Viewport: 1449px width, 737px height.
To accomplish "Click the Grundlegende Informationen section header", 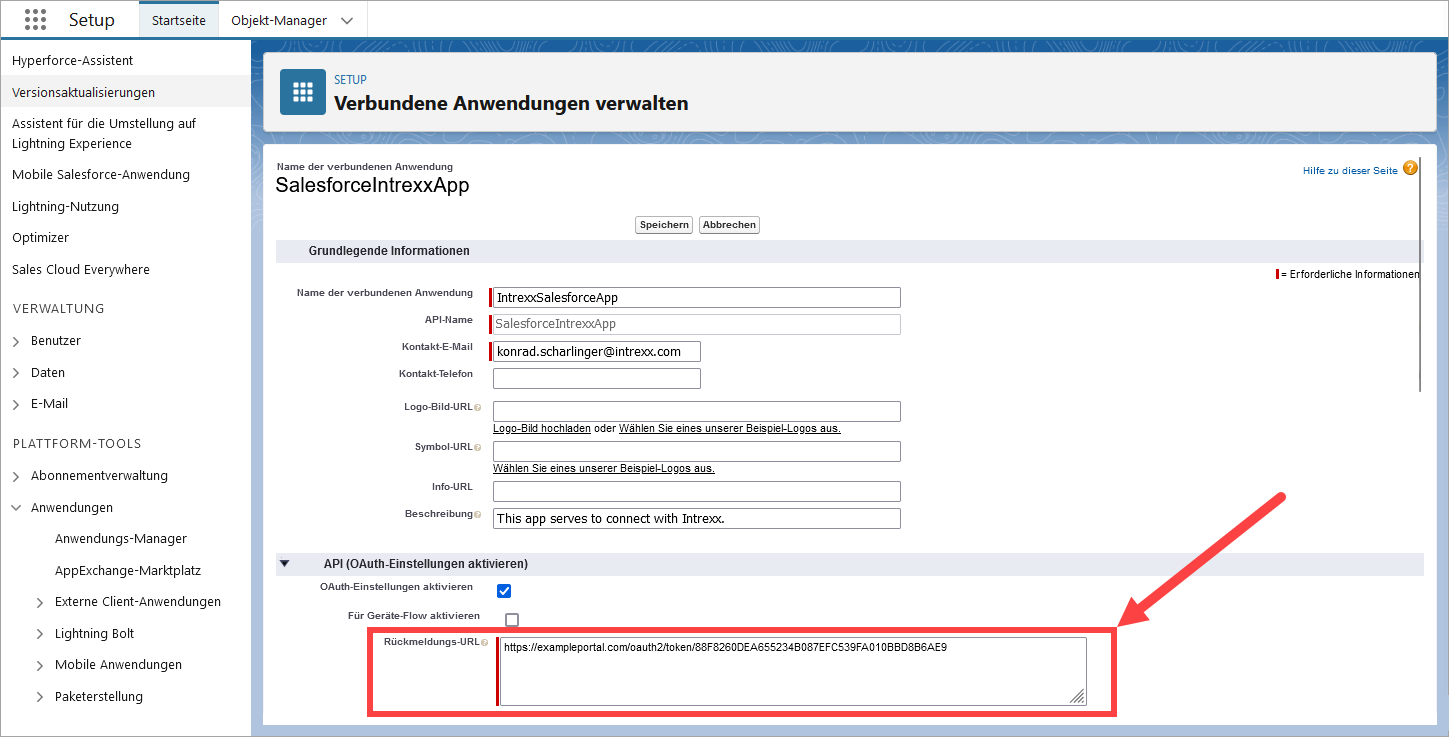I will tap(849, 251).
